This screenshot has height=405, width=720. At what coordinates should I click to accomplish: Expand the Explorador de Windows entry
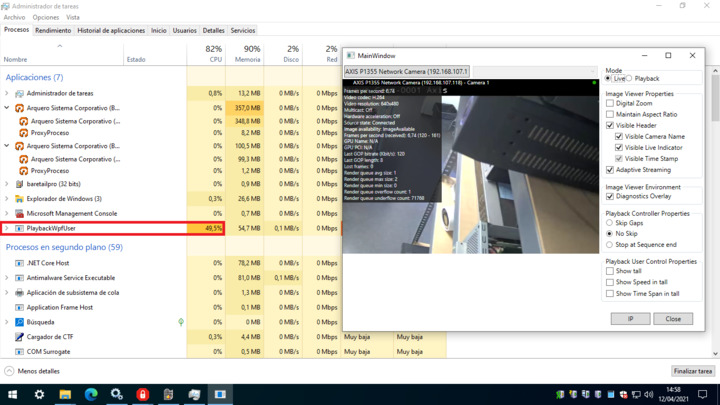coord(7,199)
